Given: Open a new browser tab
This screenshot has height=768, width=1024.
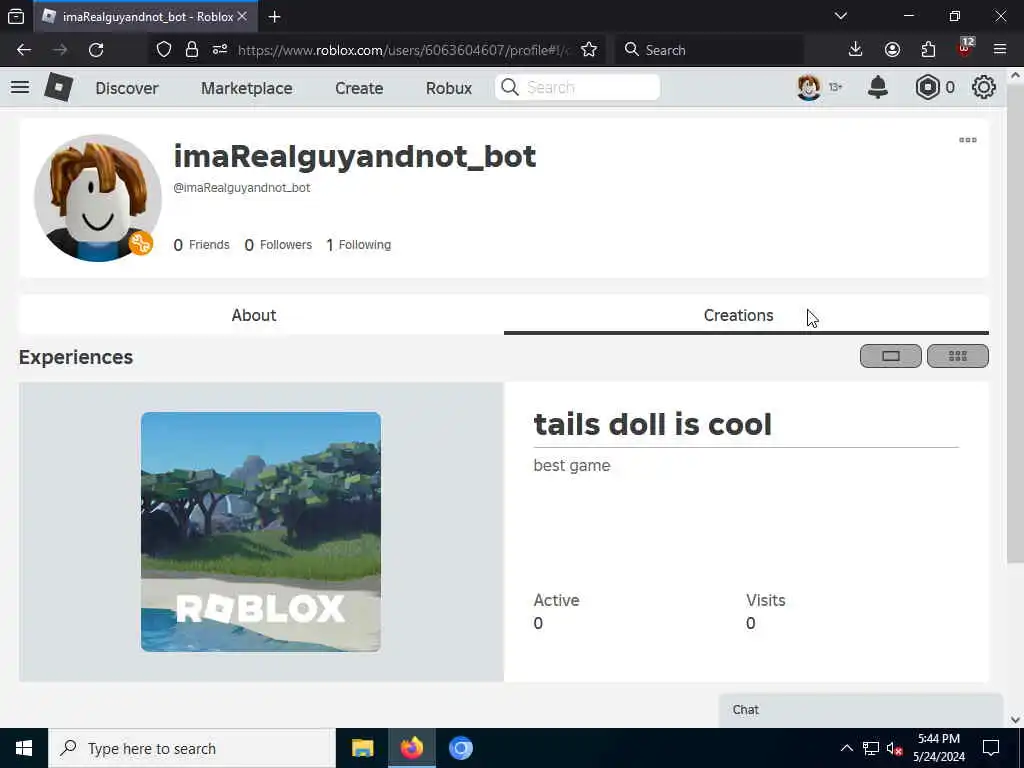Looking at the screenshot, I should pyautogui.click(x=274, y=17).
